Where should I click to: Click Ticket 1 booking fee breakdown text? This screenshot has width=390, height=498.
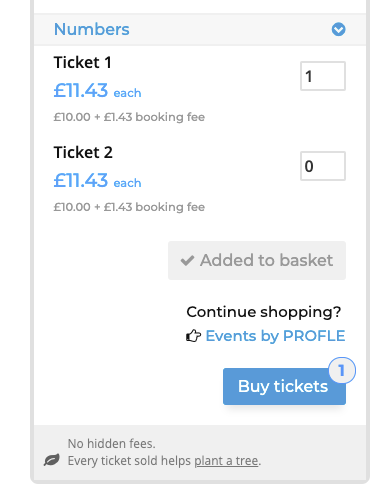[x=129, y=117]
